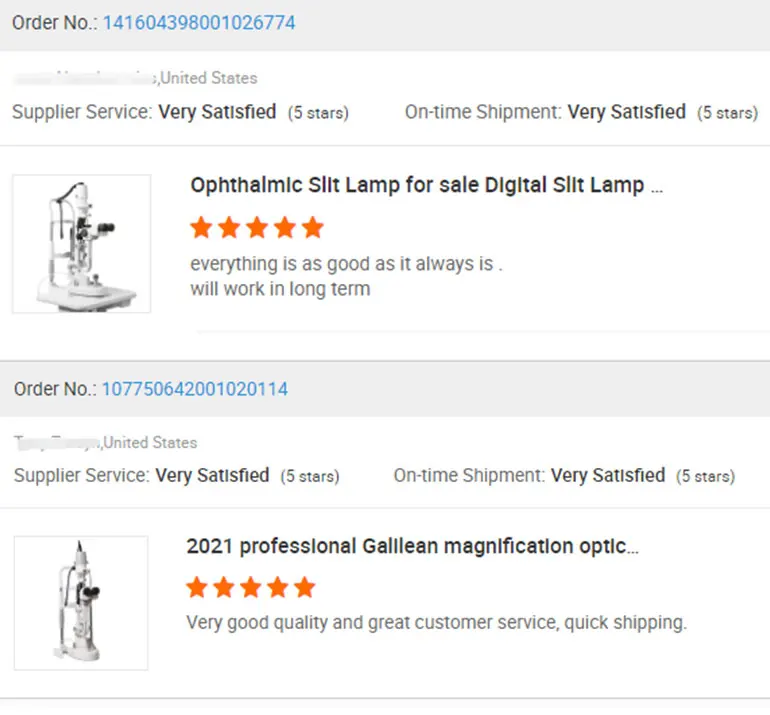
Task: Click third star of the Galilean magnification product rating
Action: coord(251,587)
